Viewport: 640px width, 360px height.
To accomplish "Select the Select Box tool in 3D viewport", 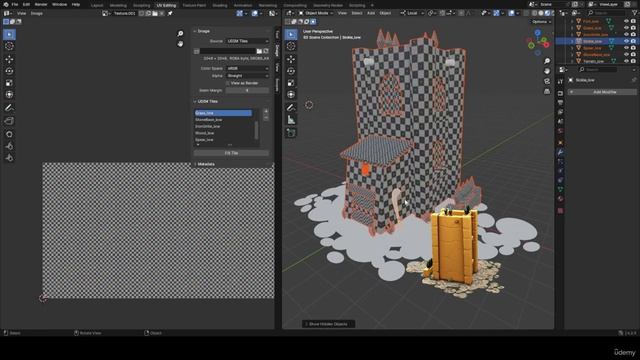I will tap(291, 34).
